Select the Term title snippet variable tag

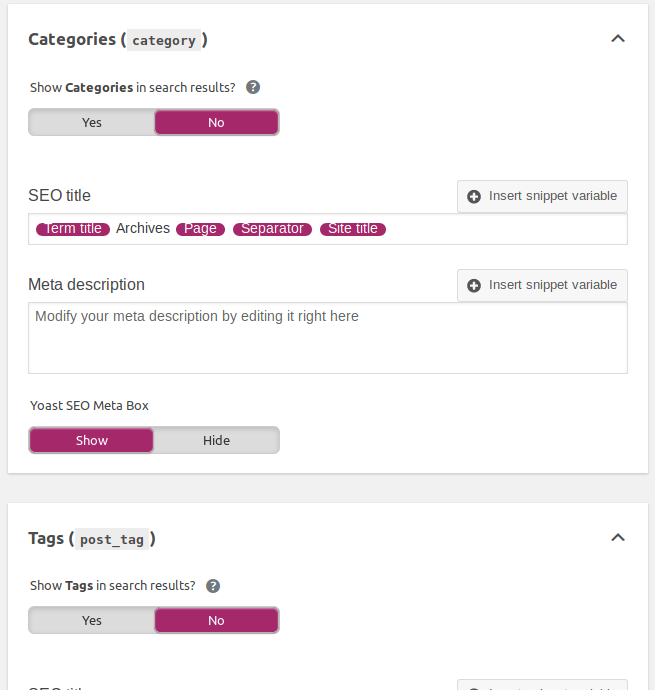[73, 229]
